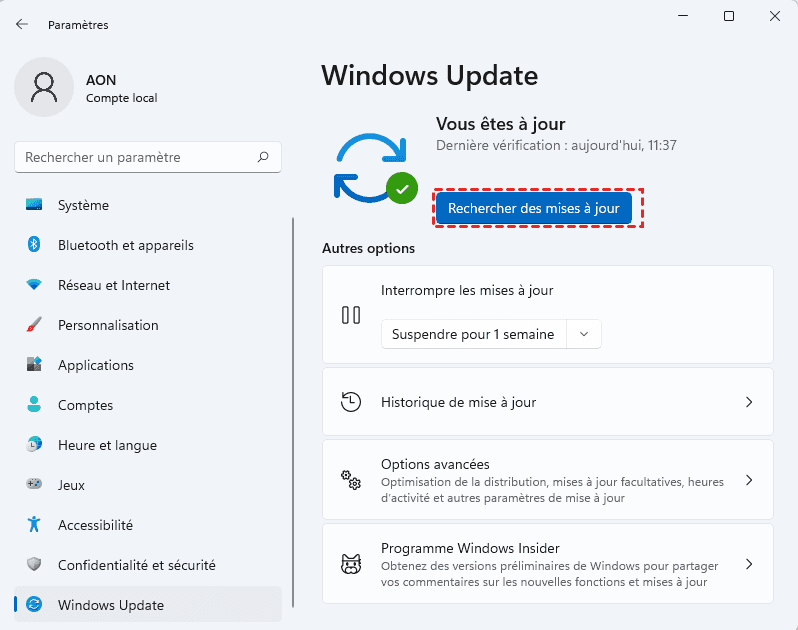798x630 pixels.
Task: Go to the Applications section
Action: [95, 365]
